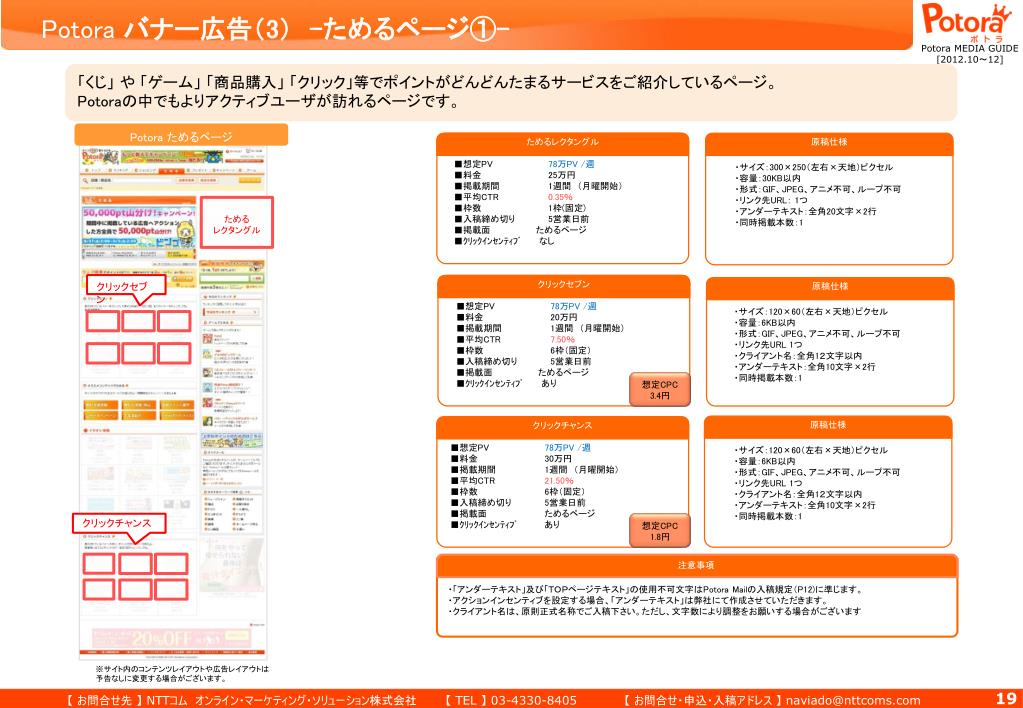
Task: Click the Potora logo in the header
Action: [x=966, y=22]
